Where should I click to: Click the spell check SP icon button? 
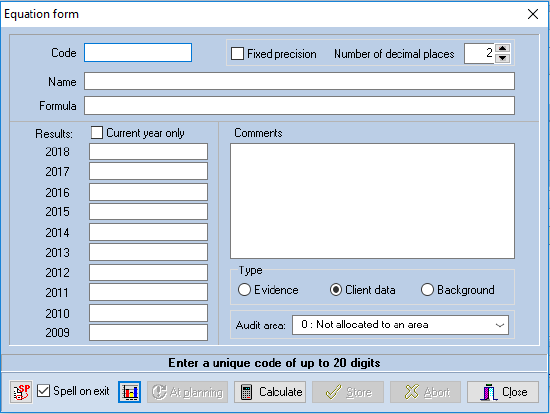[x=21, y=392]
